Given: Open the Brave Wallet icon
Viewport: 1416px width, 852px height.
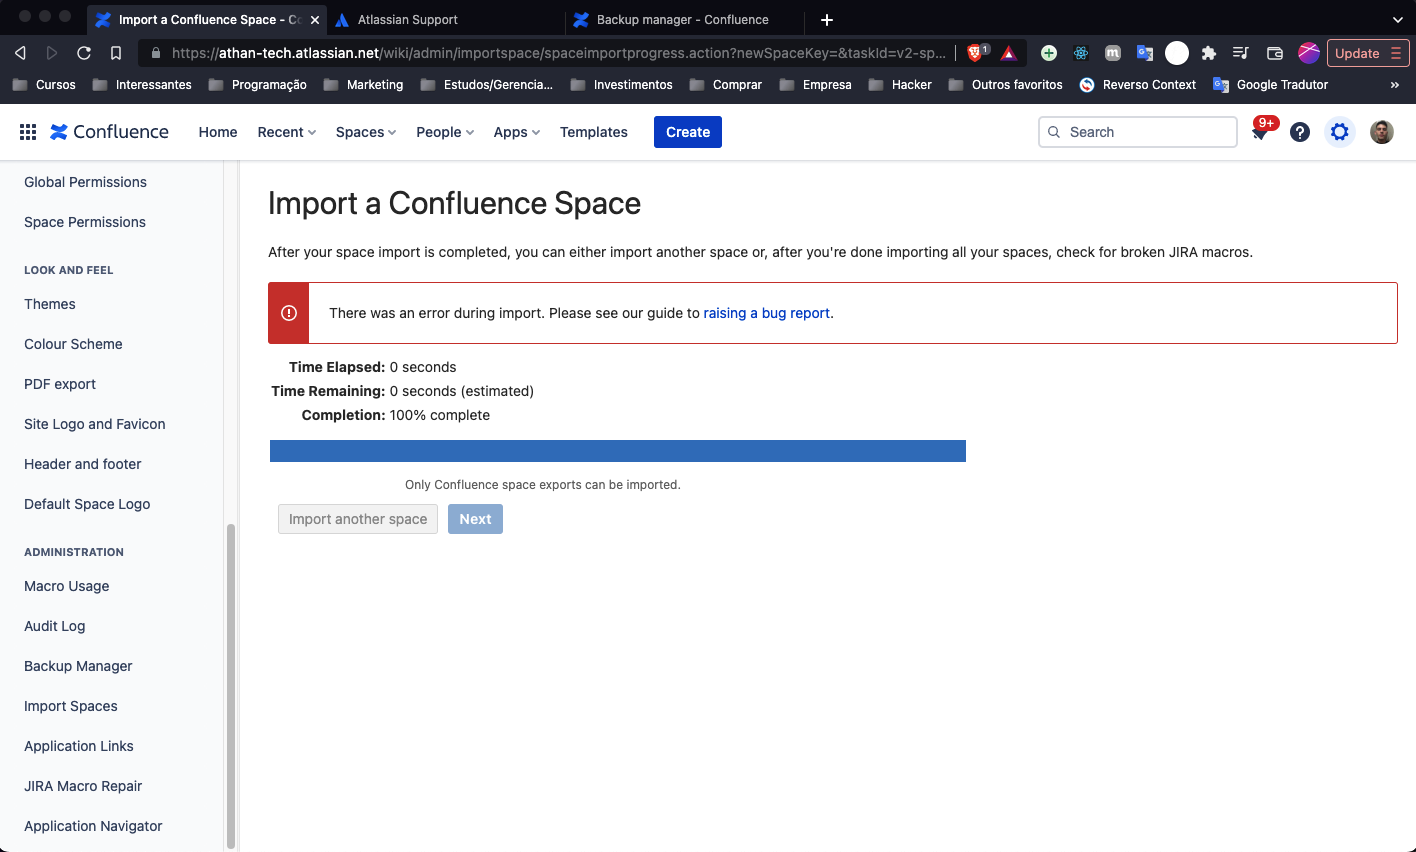Looking at the screenshot, I should click(1274, 53).
